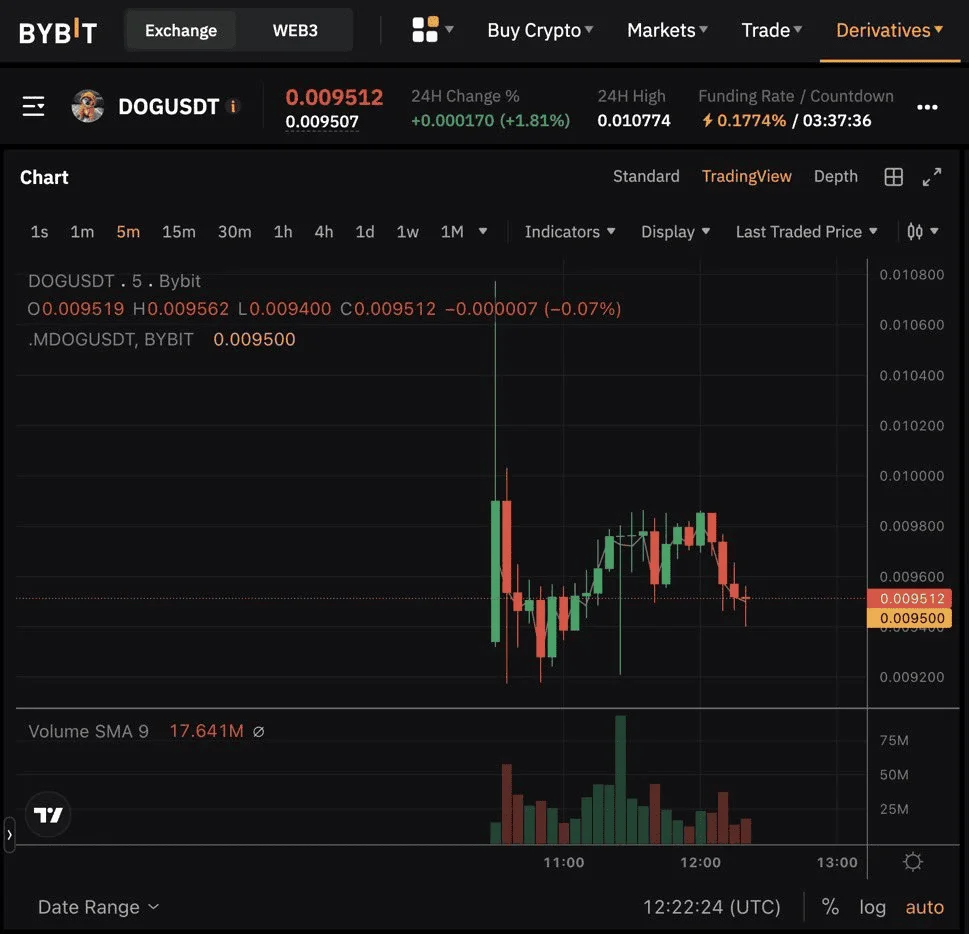Viewport: 969px width, 934px height.
Task: Open Last Traded Price dropdown
Action: [x=806, y=232]
